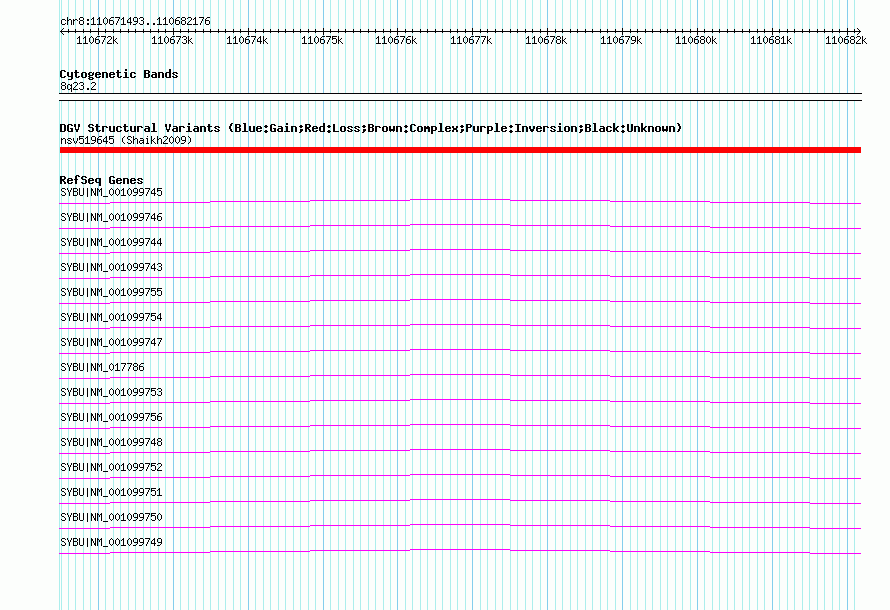Click the SYBU|NM_001099746 transcript label
This screenshot has height=610, width=890.
111,217
